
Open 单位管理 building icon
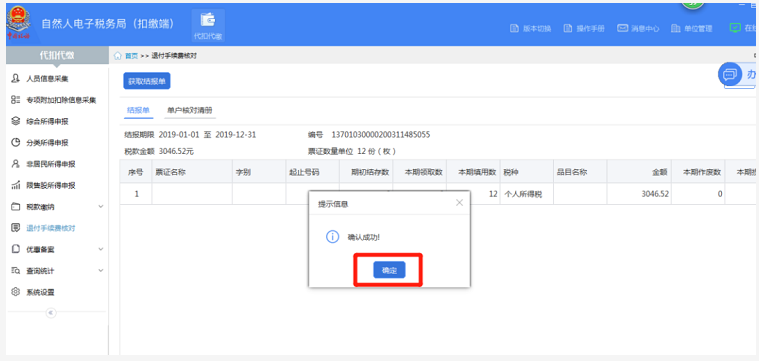676,28
